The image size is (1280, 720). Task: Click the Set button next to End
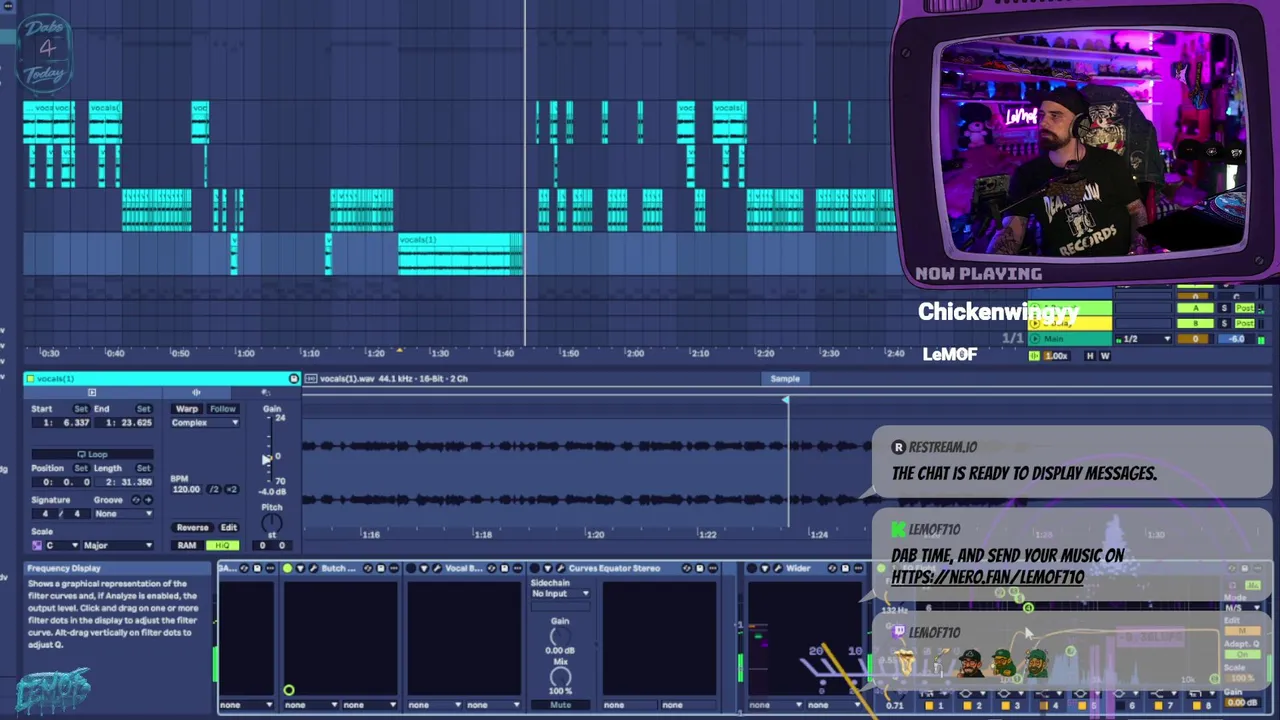(x=144, y=409)
